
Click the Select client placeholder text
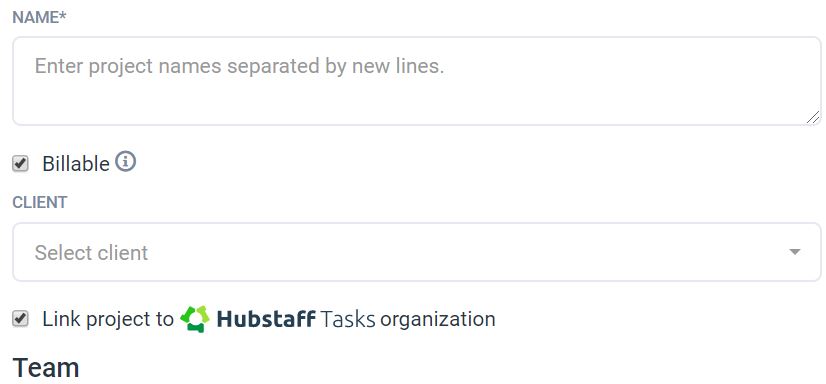click(x=91, y=253)
